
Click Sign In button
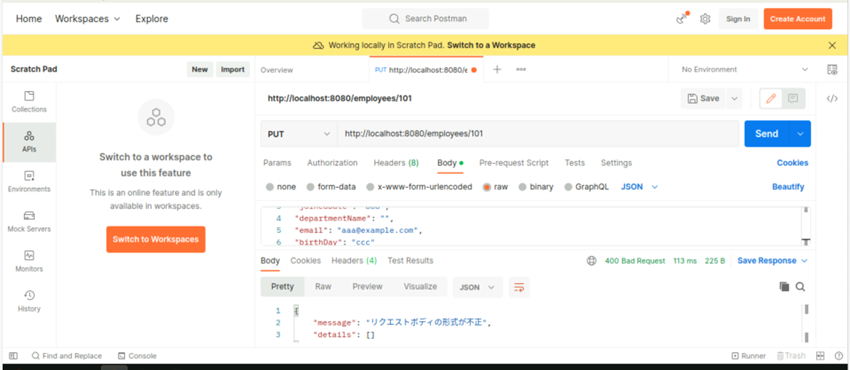pyautogui.click(x=738, y=19)
